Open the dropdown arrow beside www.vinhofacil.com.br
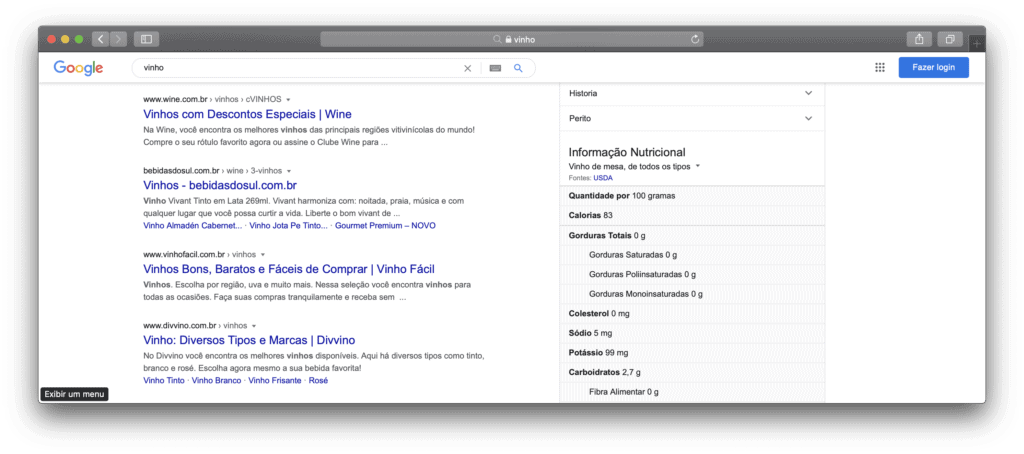The width and height of the screenshot is (1024, 454). [x=263, y=255]
